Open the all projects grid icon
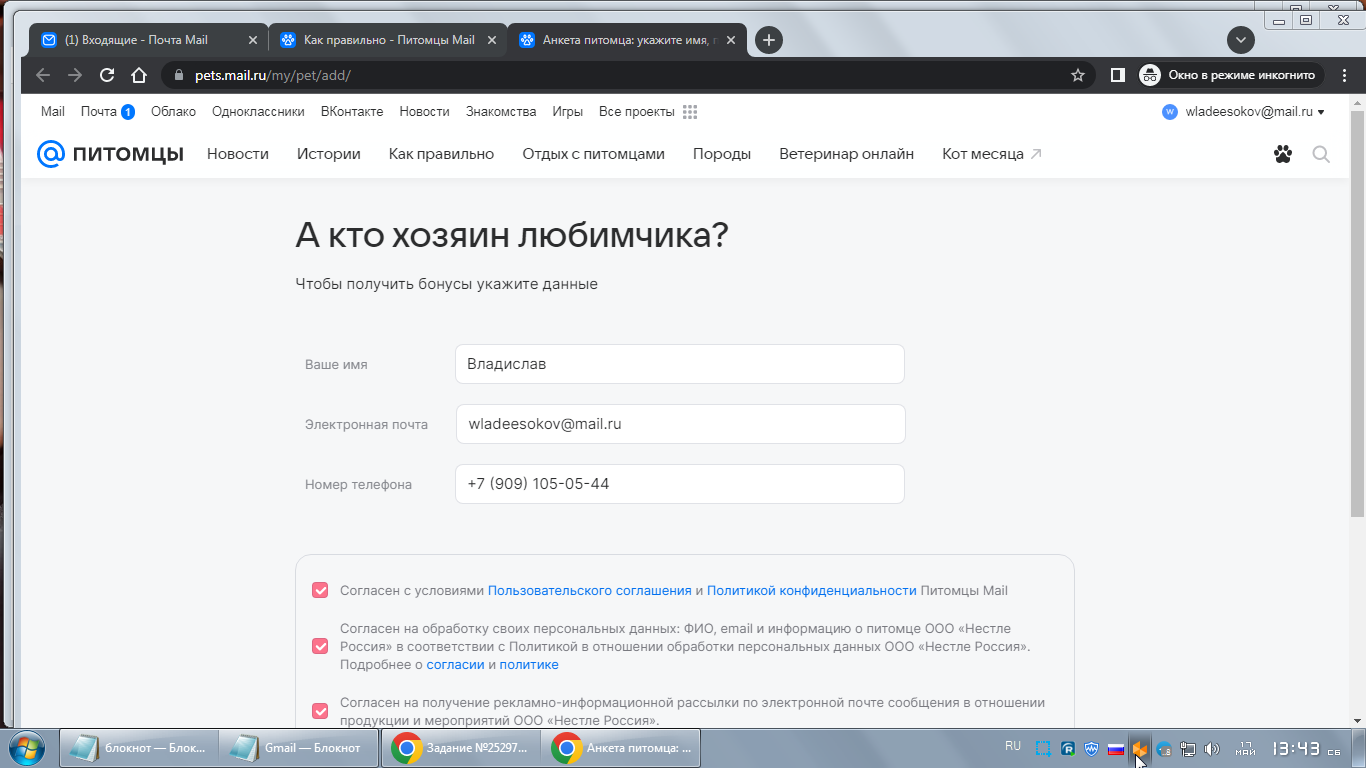Viewport: 1366px width, 768px height. click(690, 112)
